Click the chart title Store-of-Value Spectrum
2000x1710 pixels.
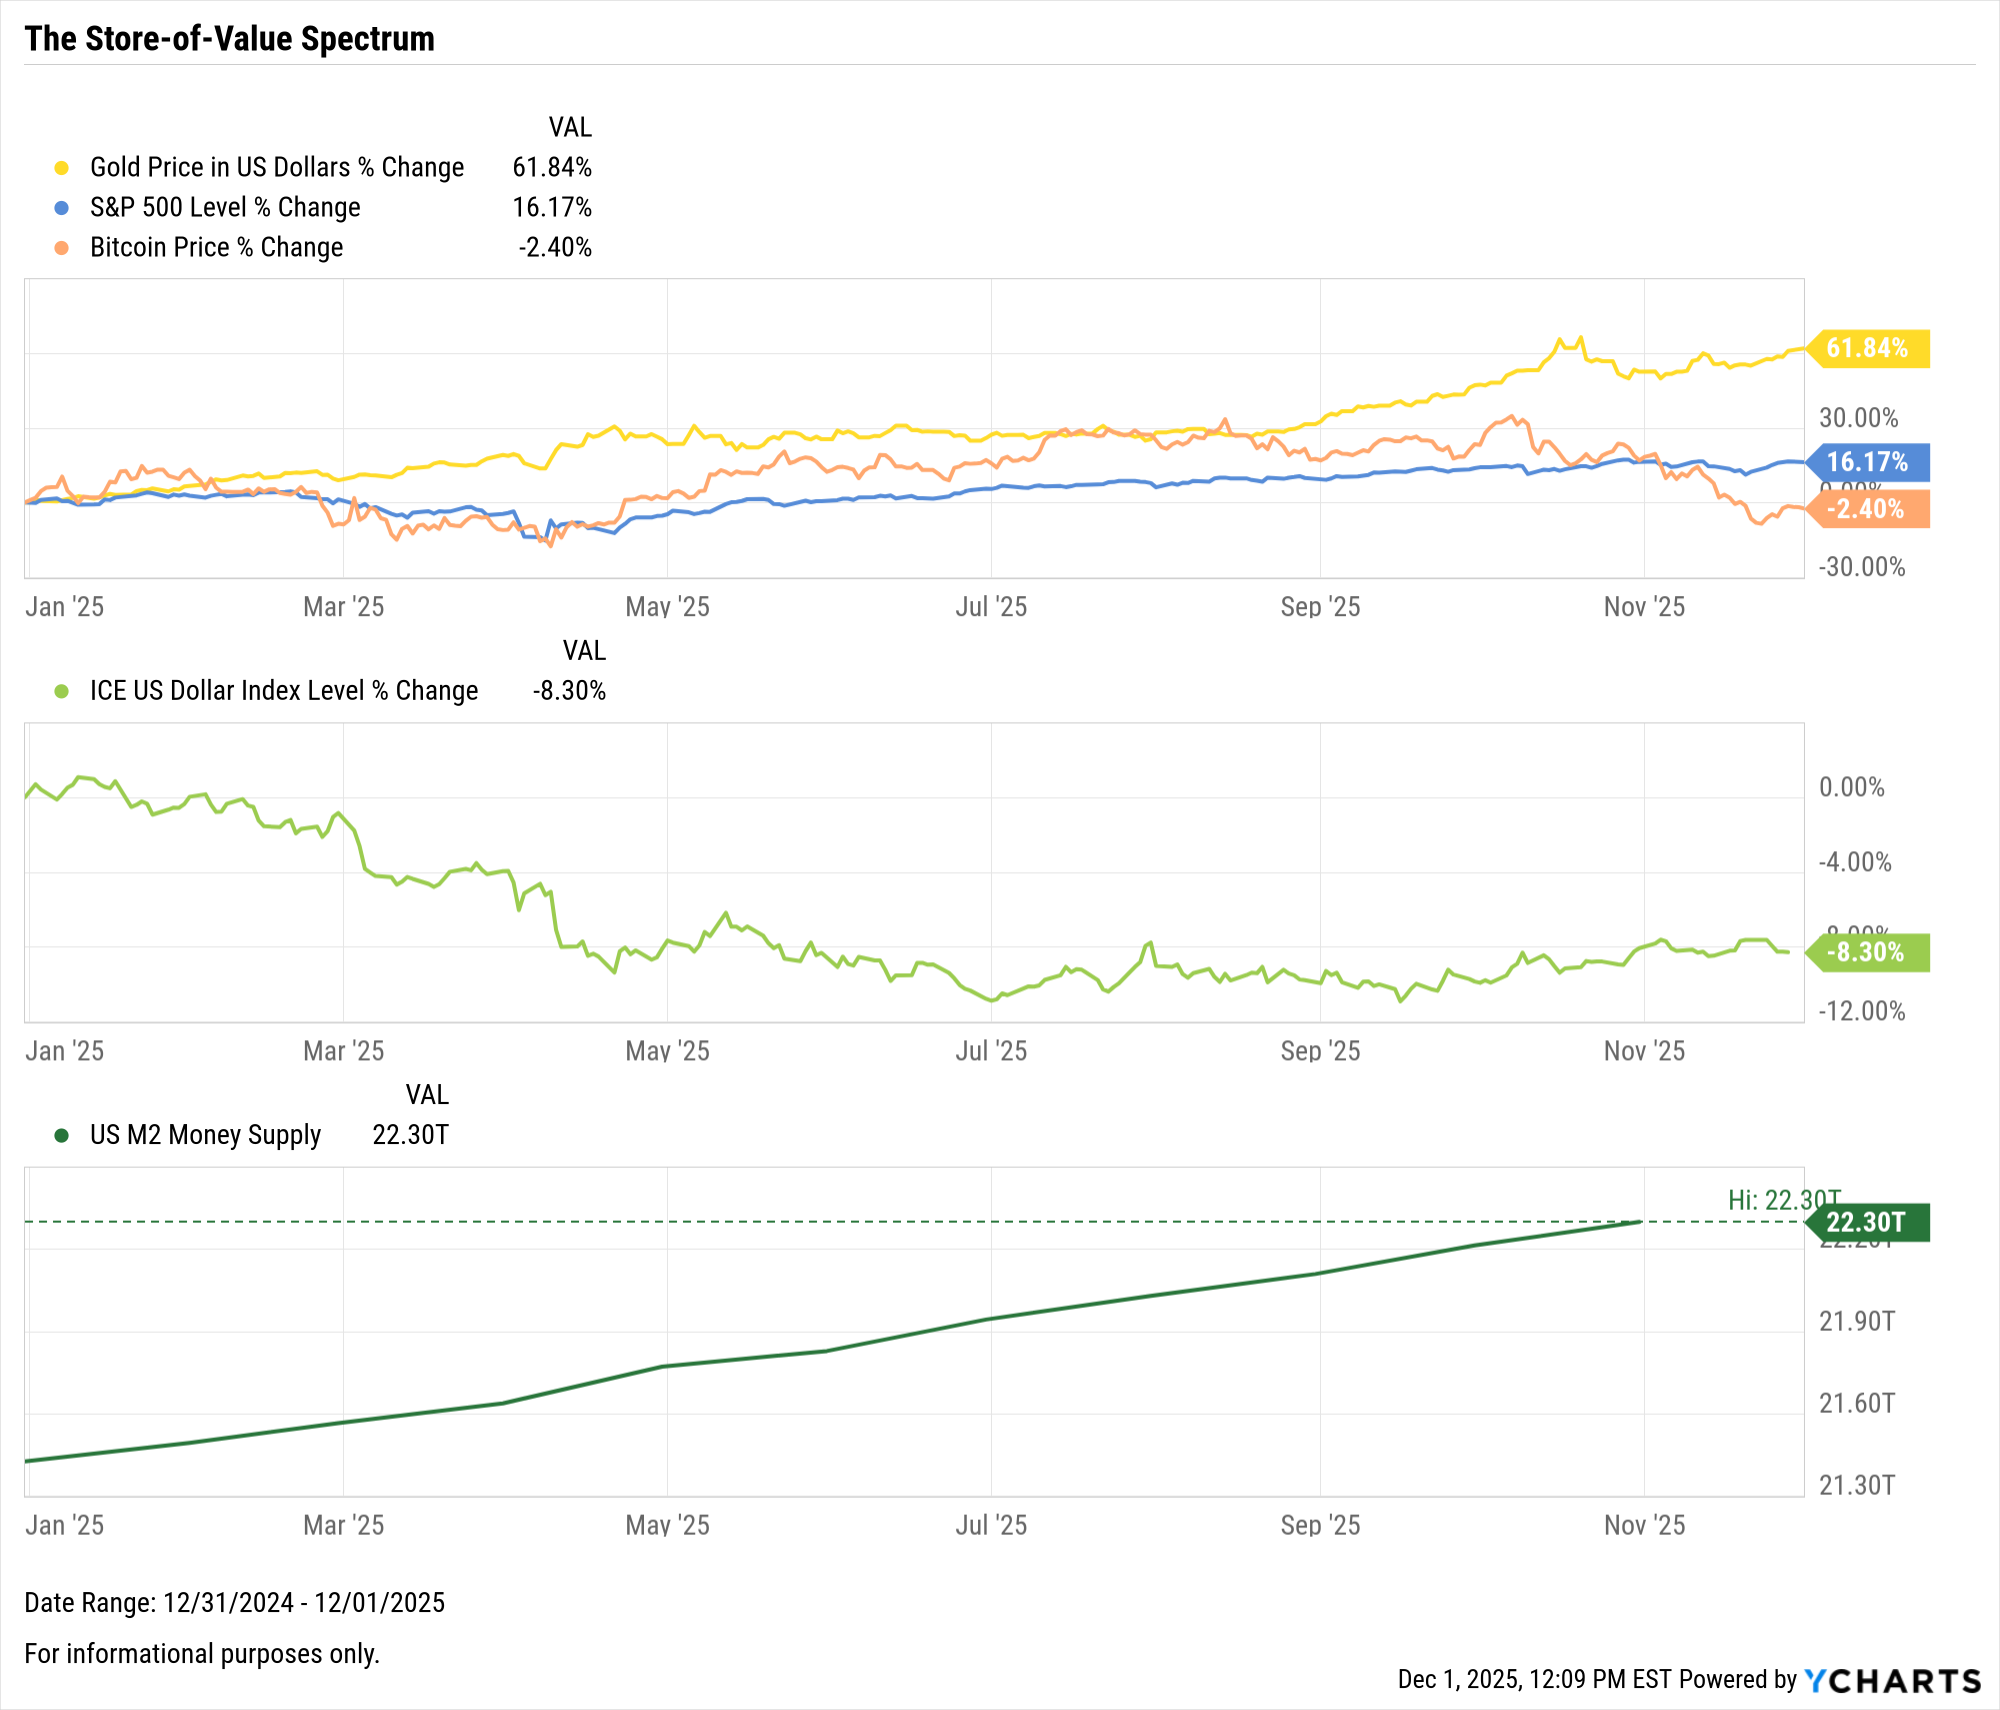pos(230,39)
